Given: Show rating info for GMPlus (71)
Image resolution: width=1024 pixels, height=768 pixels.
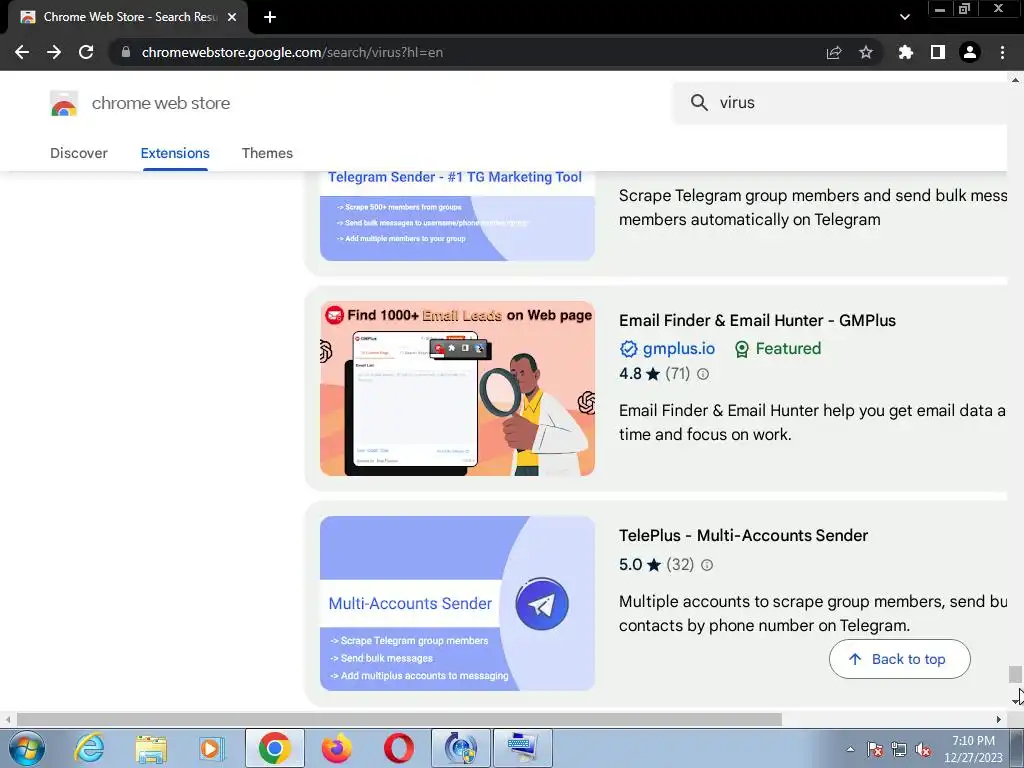Looking at the screenshot, I should 703,374.
